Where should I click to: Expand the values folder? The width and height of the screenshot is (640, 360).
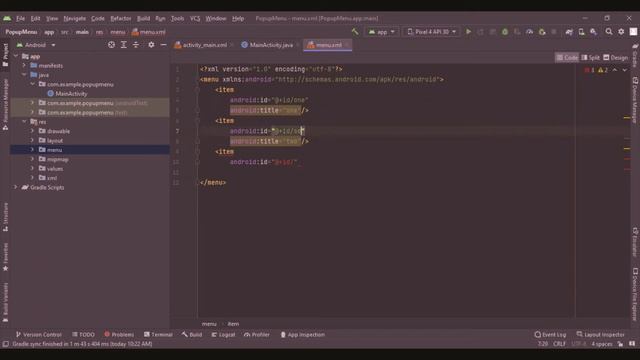32,169
